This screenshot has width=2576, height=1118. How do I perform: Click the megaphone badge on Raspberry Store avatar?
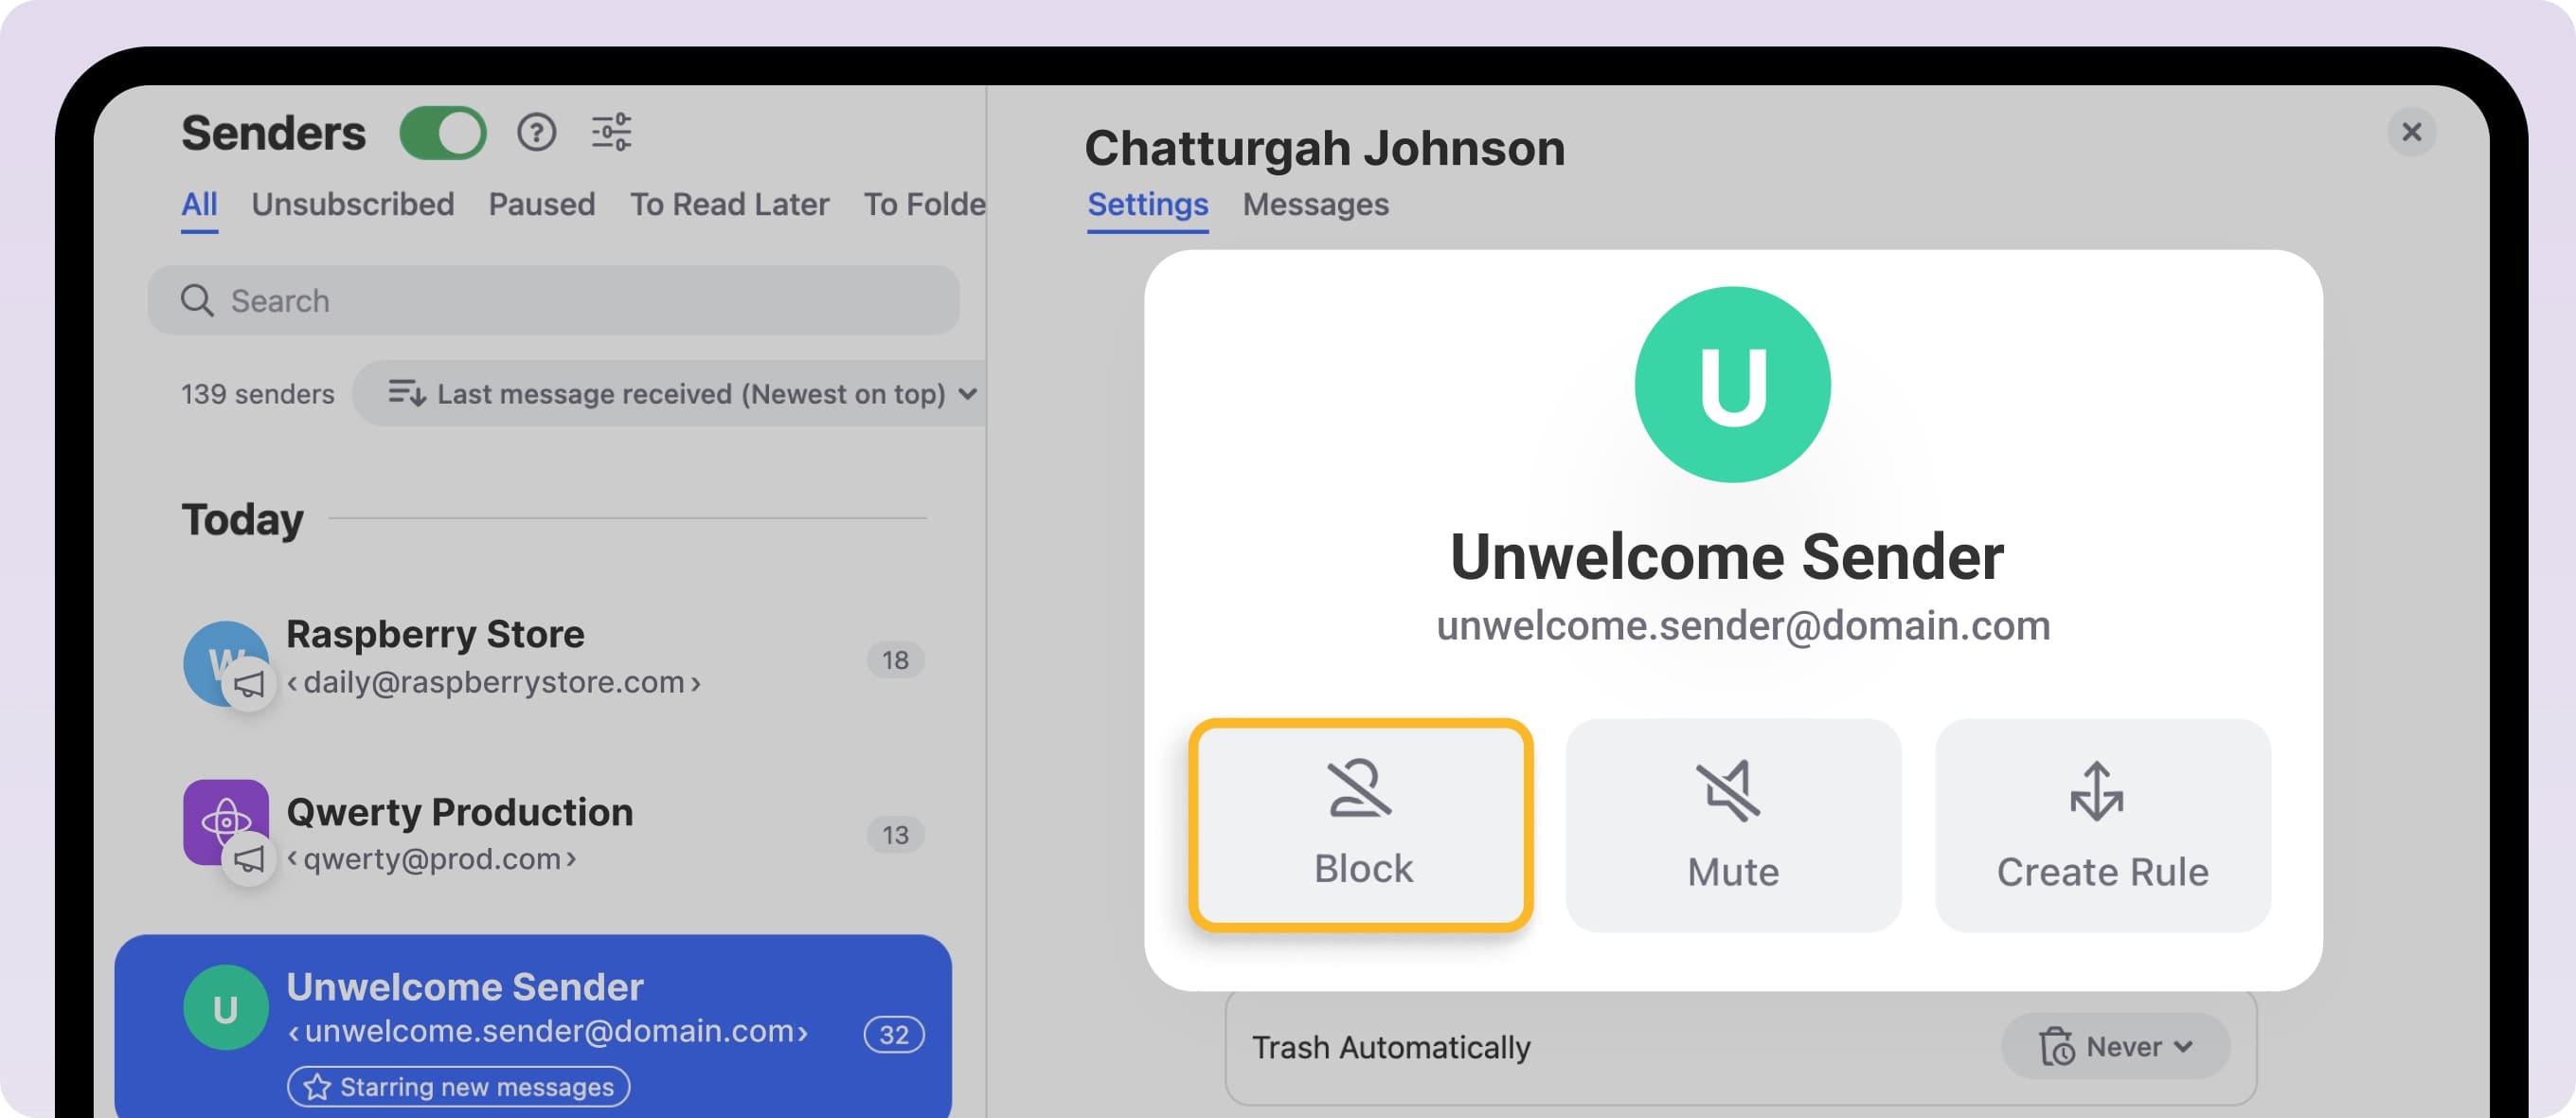252,686
